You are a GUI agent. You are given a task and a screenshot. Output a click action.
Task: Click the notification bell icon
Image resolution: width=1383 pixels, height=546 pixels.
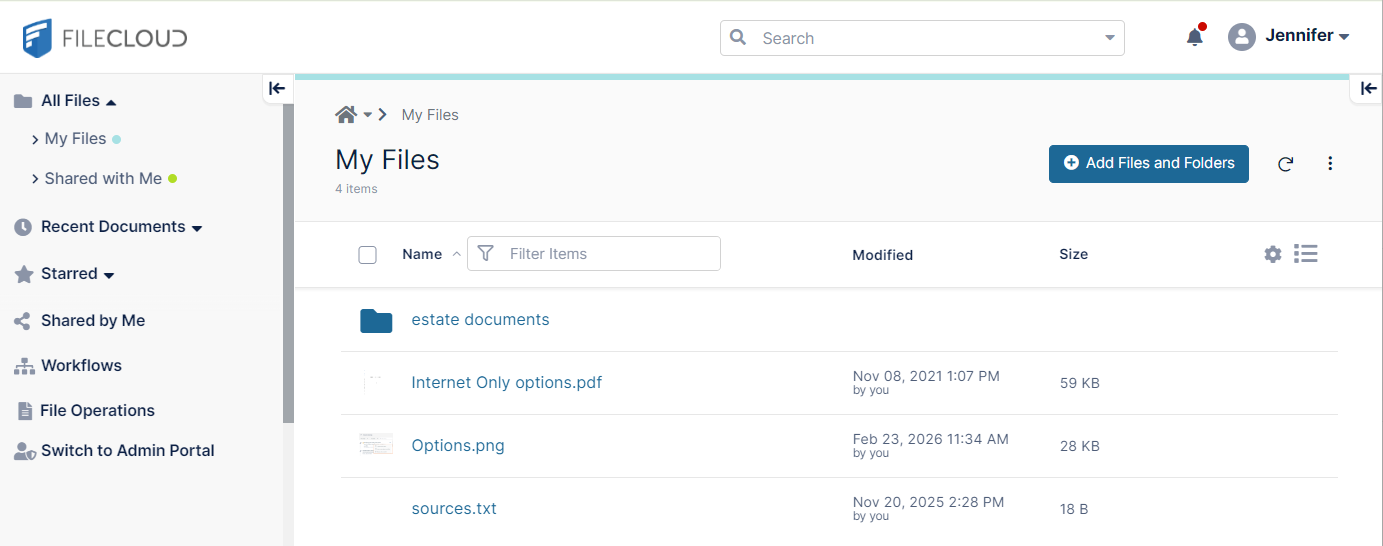tap(1194, 38)
